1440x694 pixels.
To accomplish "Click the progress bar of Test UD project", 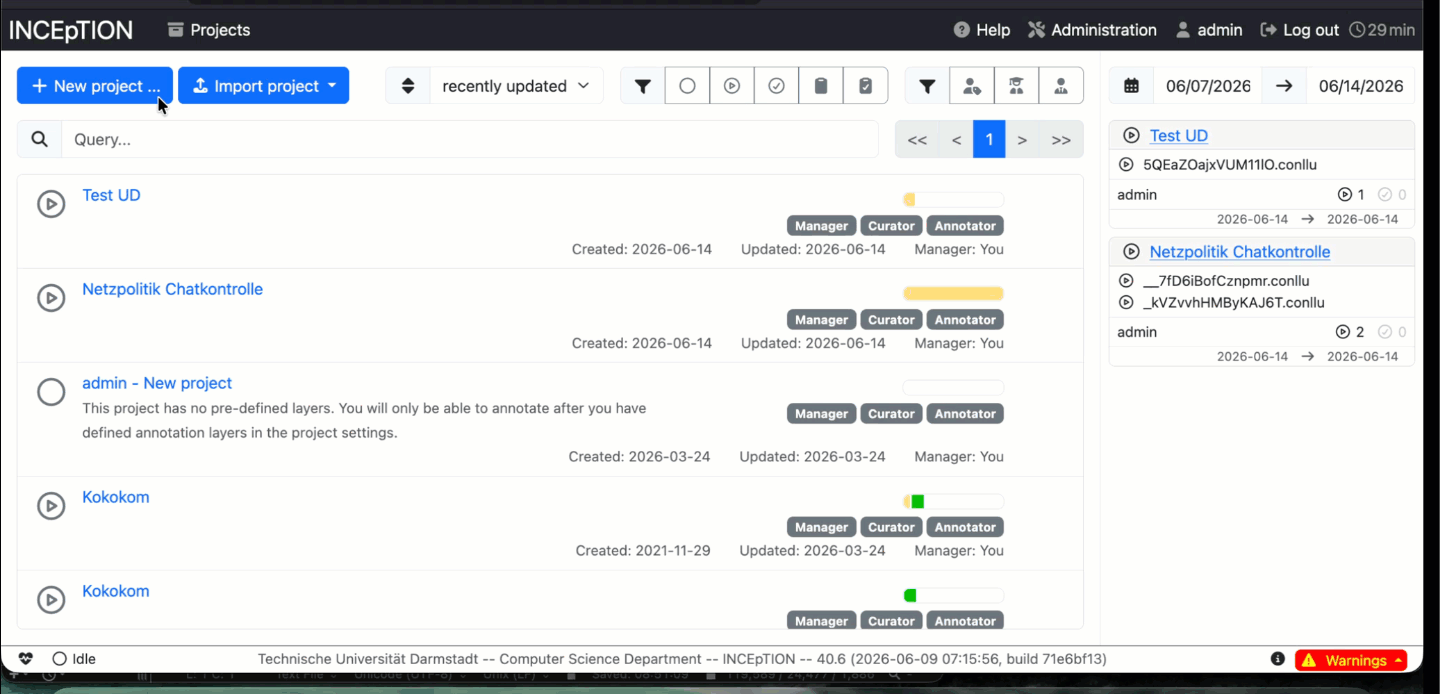I will tap(953, 200).
